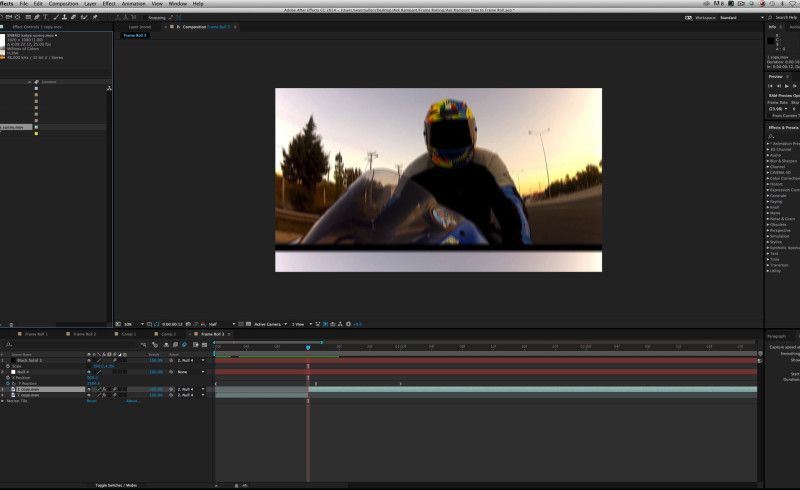Open parent dropdown of selected 1 copy.mov layer
This screenshot has width=800, height=490.
click(190, 389)
